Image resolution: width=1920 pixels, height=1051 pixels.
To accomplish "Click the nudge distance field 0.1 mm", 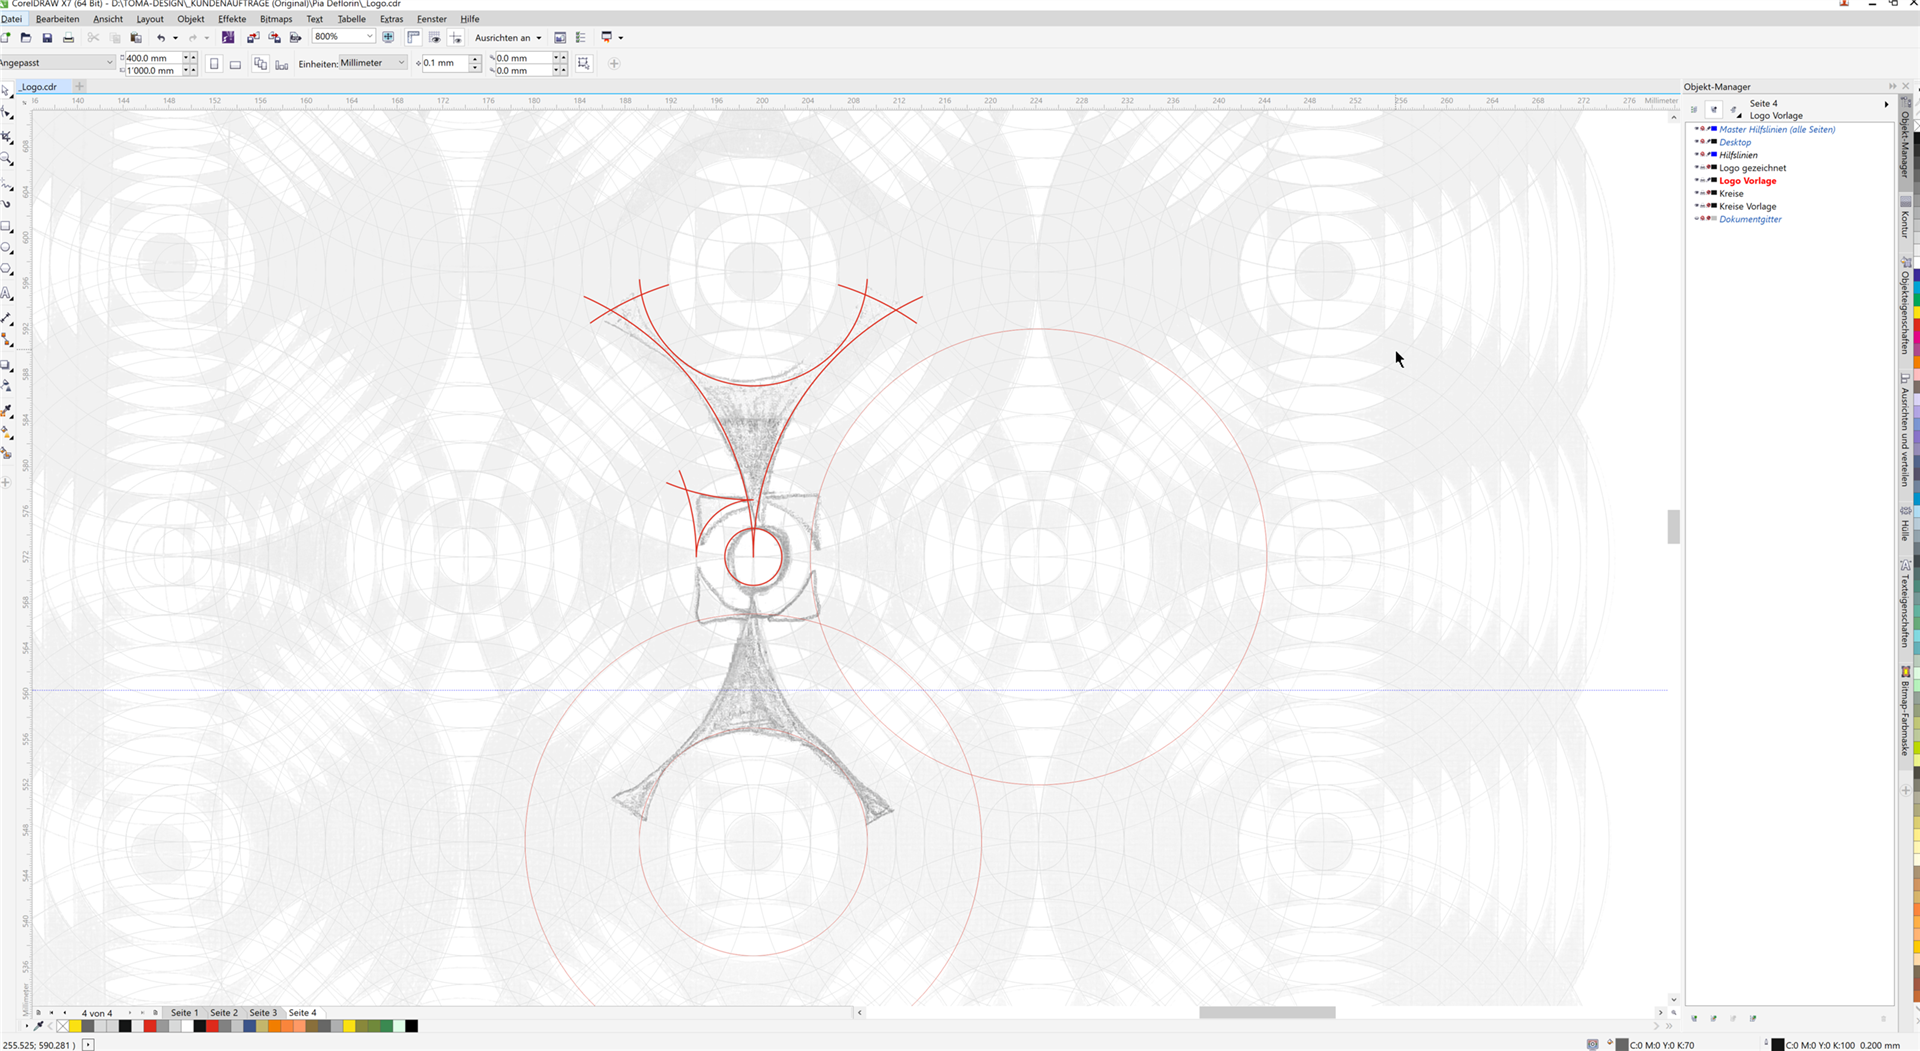I will click(x=443, y=63).
